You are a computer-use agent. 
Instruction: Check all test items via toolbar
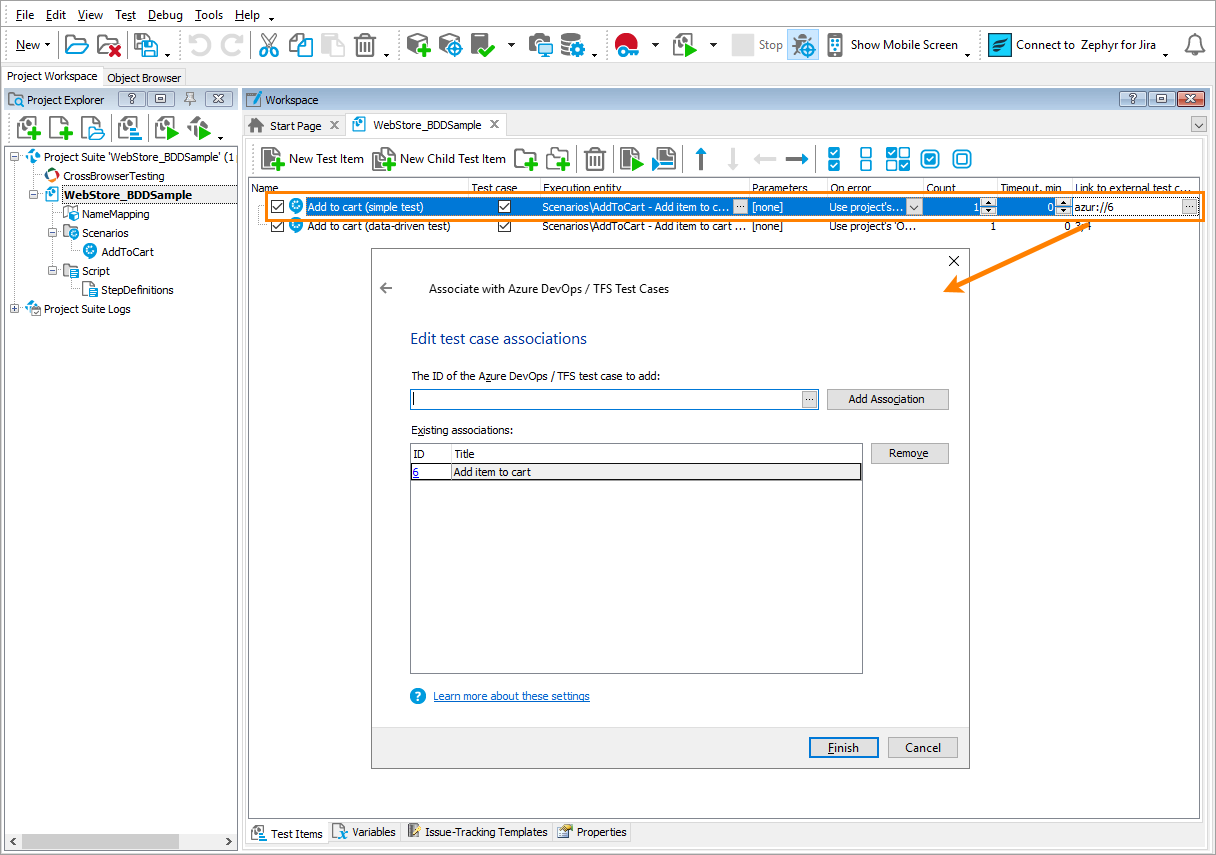pyautogui.click(x=833, y=158)
